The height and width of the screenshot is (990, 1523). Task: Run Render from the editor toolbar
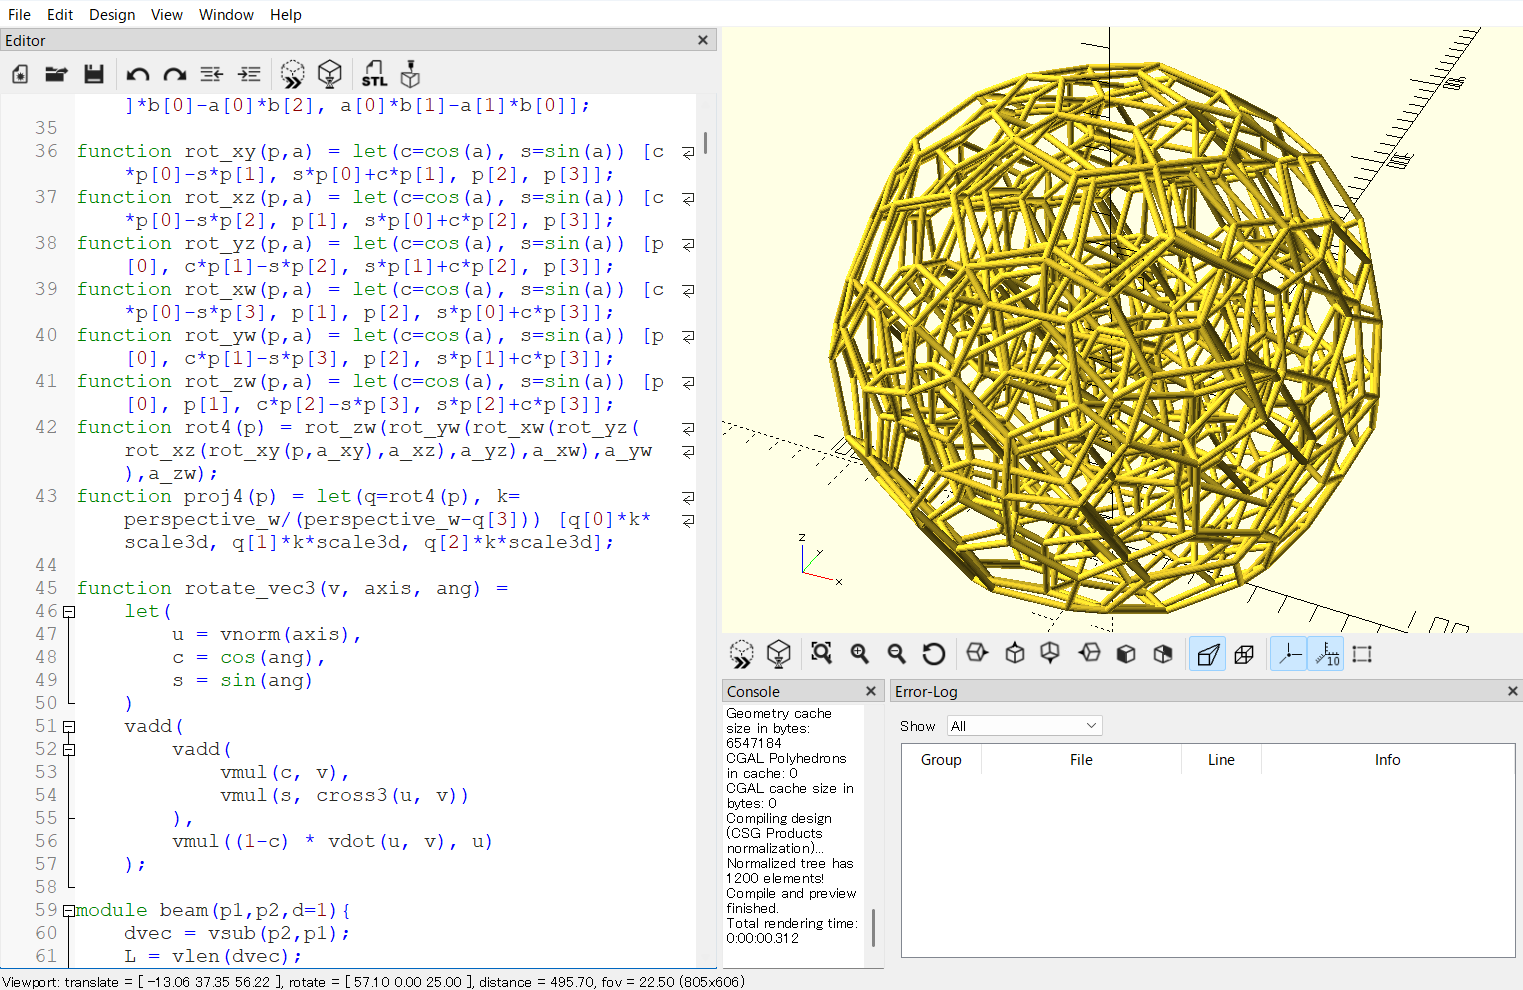point(330,74)
